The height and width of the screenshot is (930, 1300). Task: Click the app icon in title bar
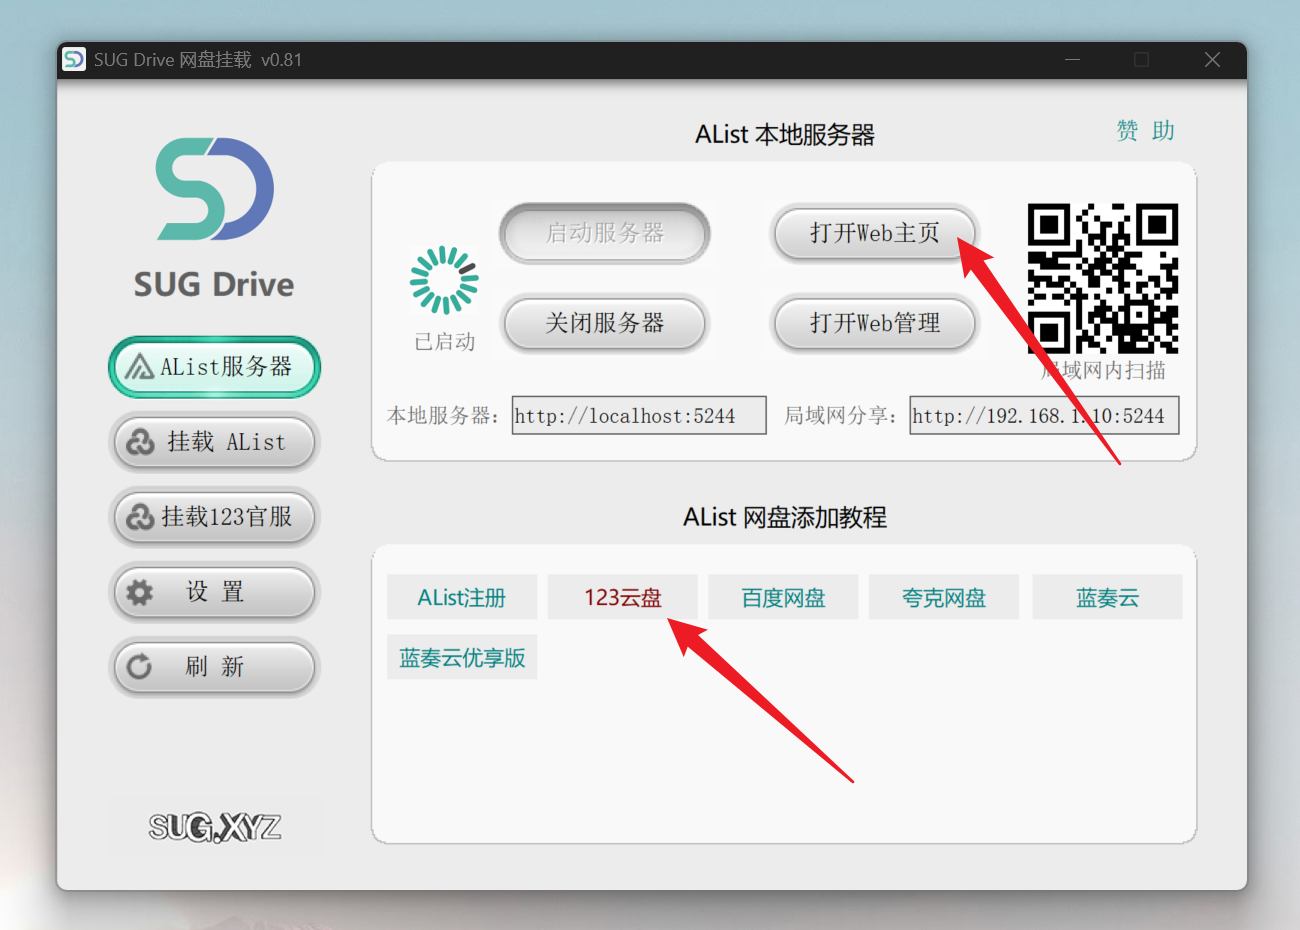point(74,60)
